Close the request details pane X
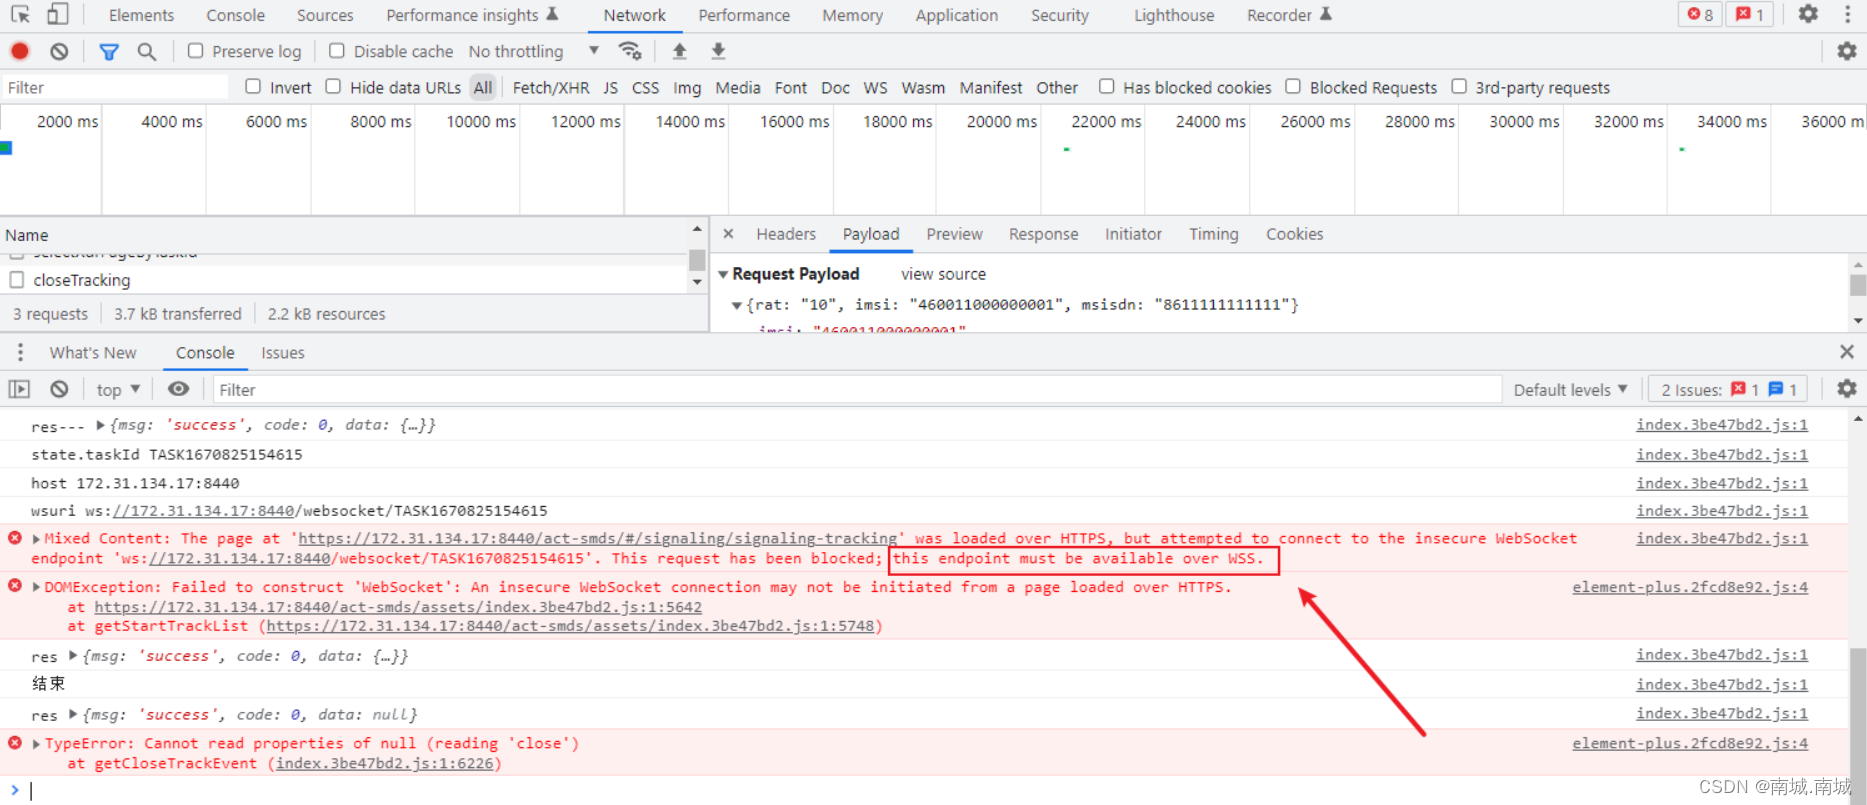 [728, 233]
